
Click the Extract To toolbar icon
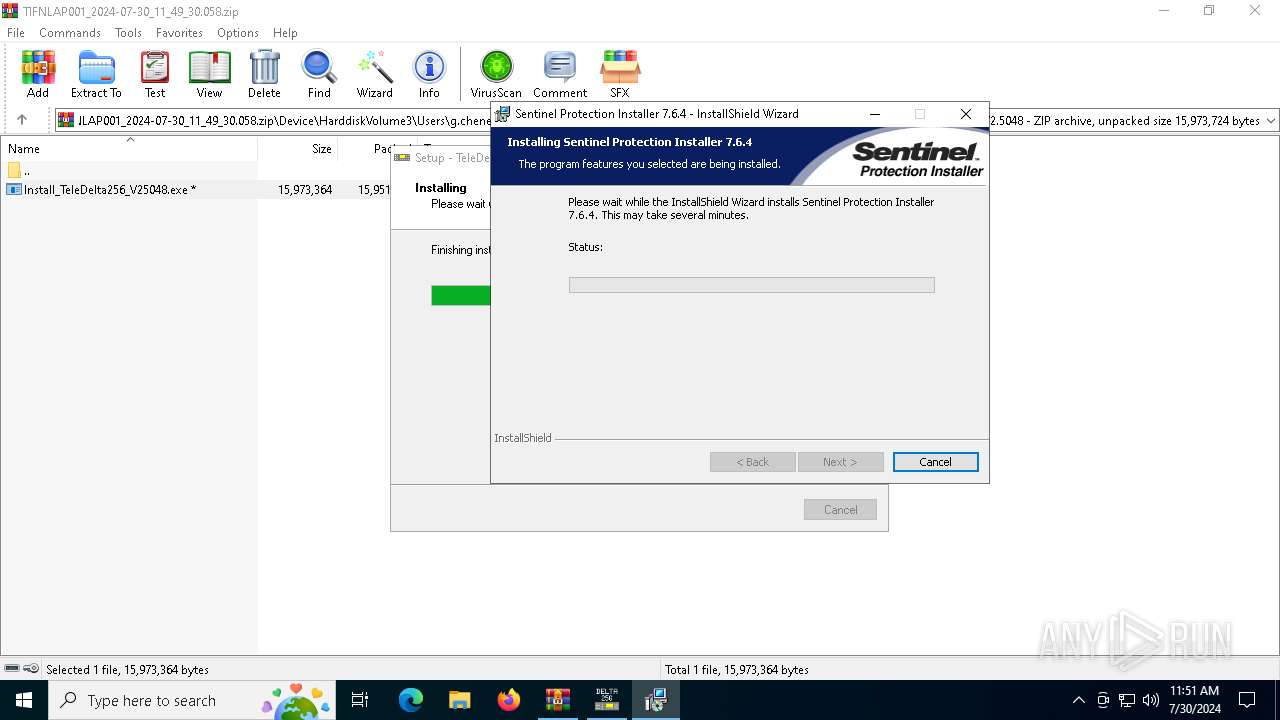click(96, 75)
